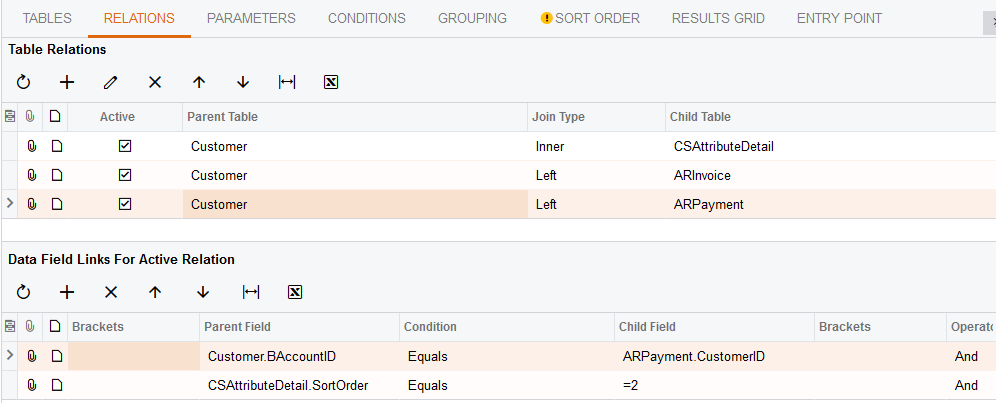This screenshot has width=996, height=403.
Task: Switch to the Parameters tab
Action: [251, 18]
